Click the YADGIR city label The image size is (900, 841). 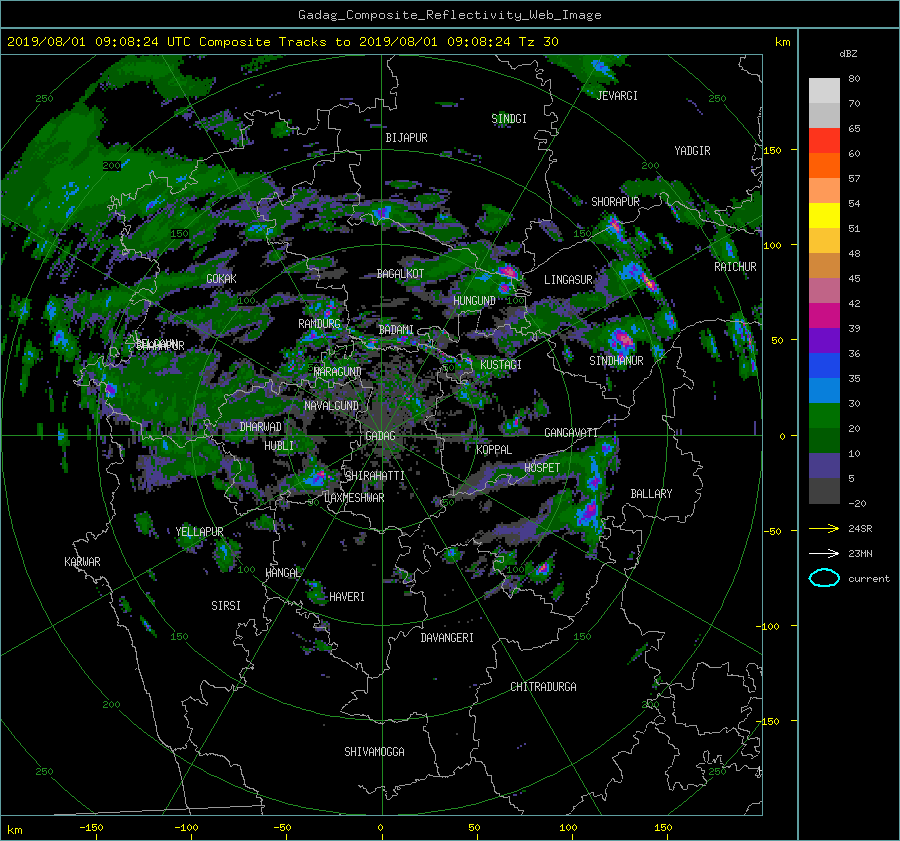(x=692, y=151)
